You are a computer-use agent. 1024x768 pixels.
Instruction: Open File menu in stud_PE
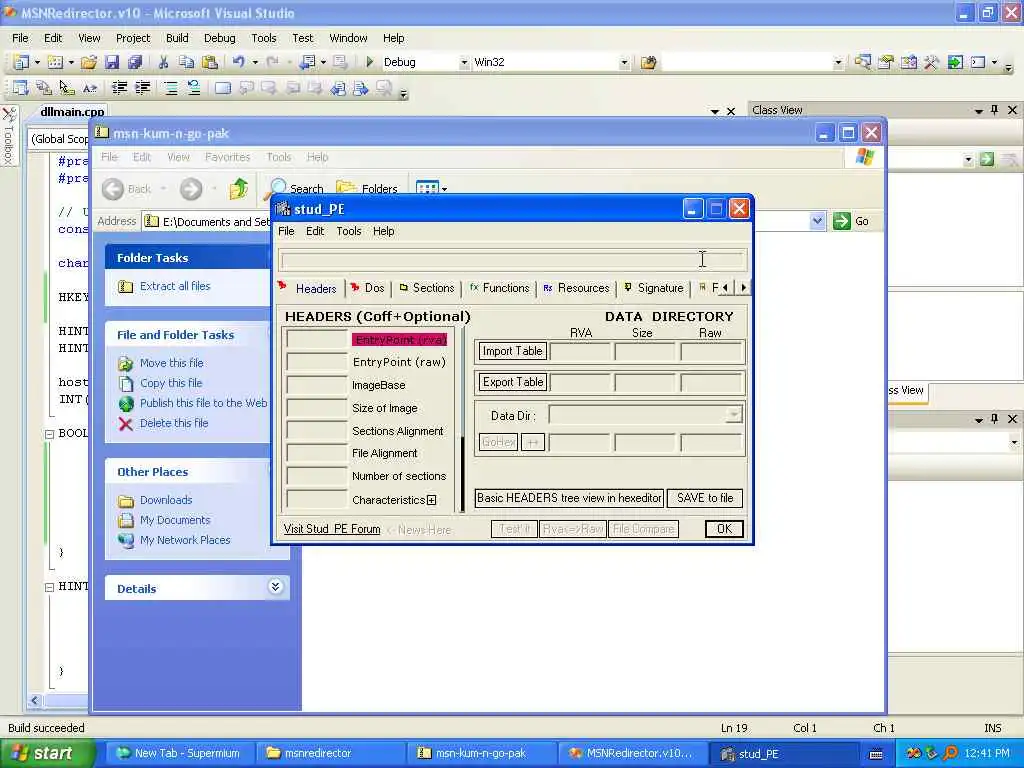(286, 231)
